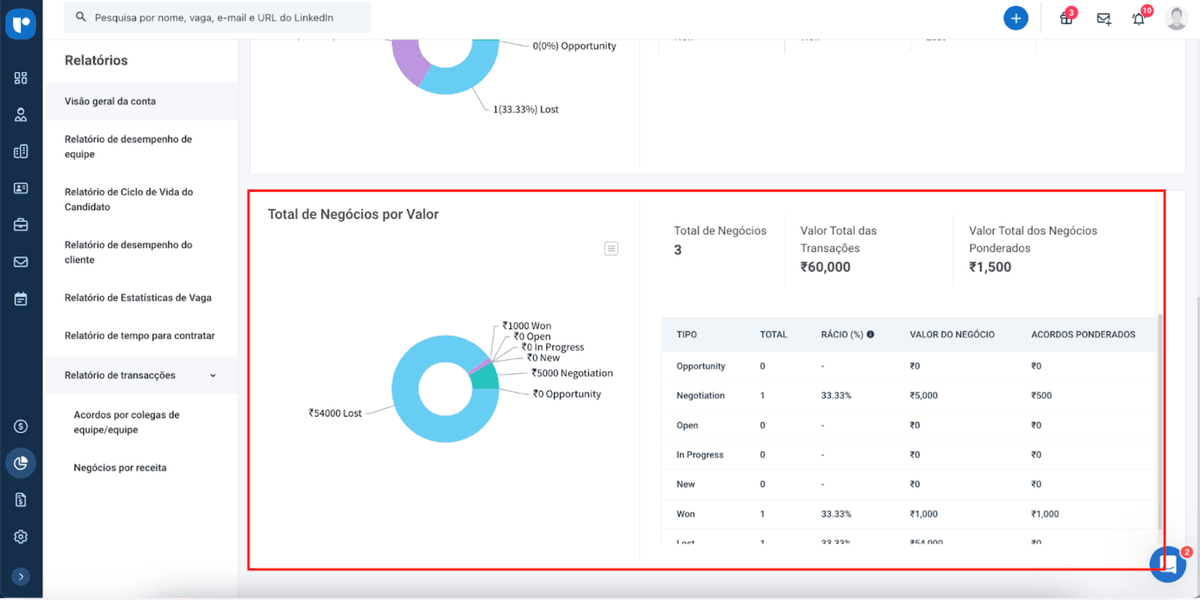Click the Rácio (%) info icon
This screenshot has height=600, width=1200.
pyautogui.click(x=870, y=334)
